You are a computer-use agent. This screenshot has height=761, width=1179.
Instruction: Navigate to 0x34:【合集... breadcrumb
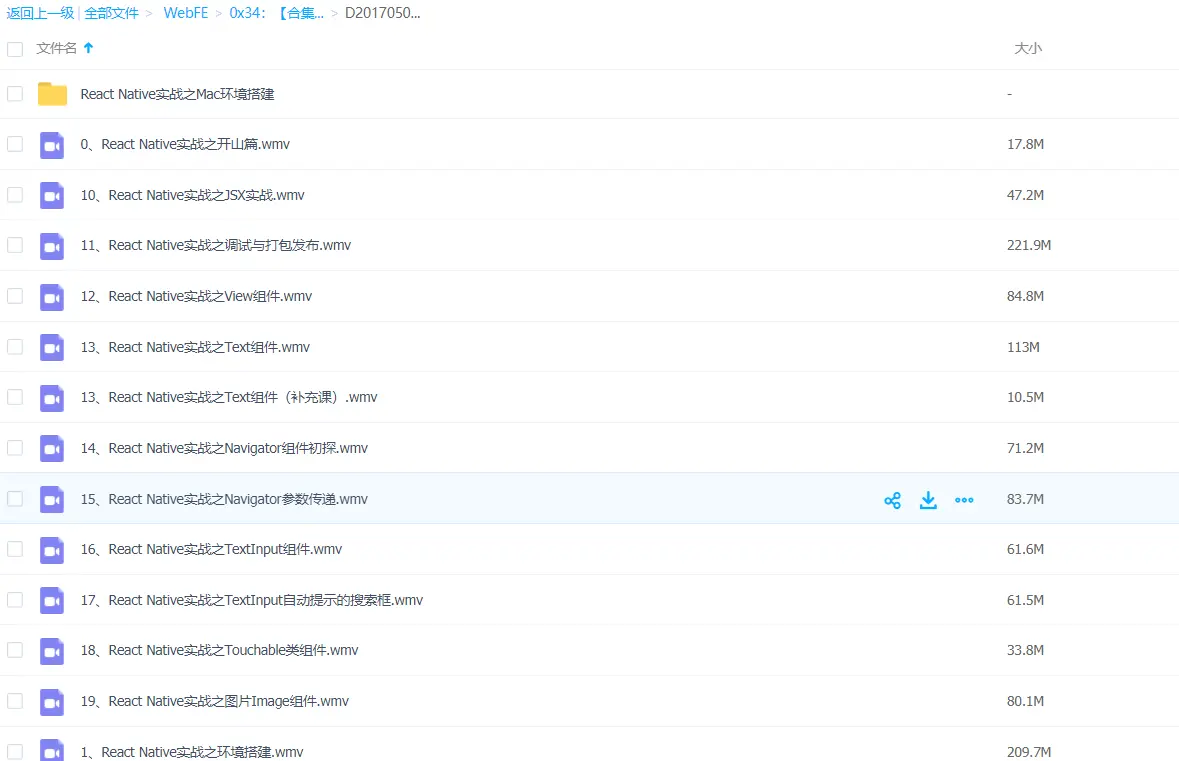[x=277, y=13]
